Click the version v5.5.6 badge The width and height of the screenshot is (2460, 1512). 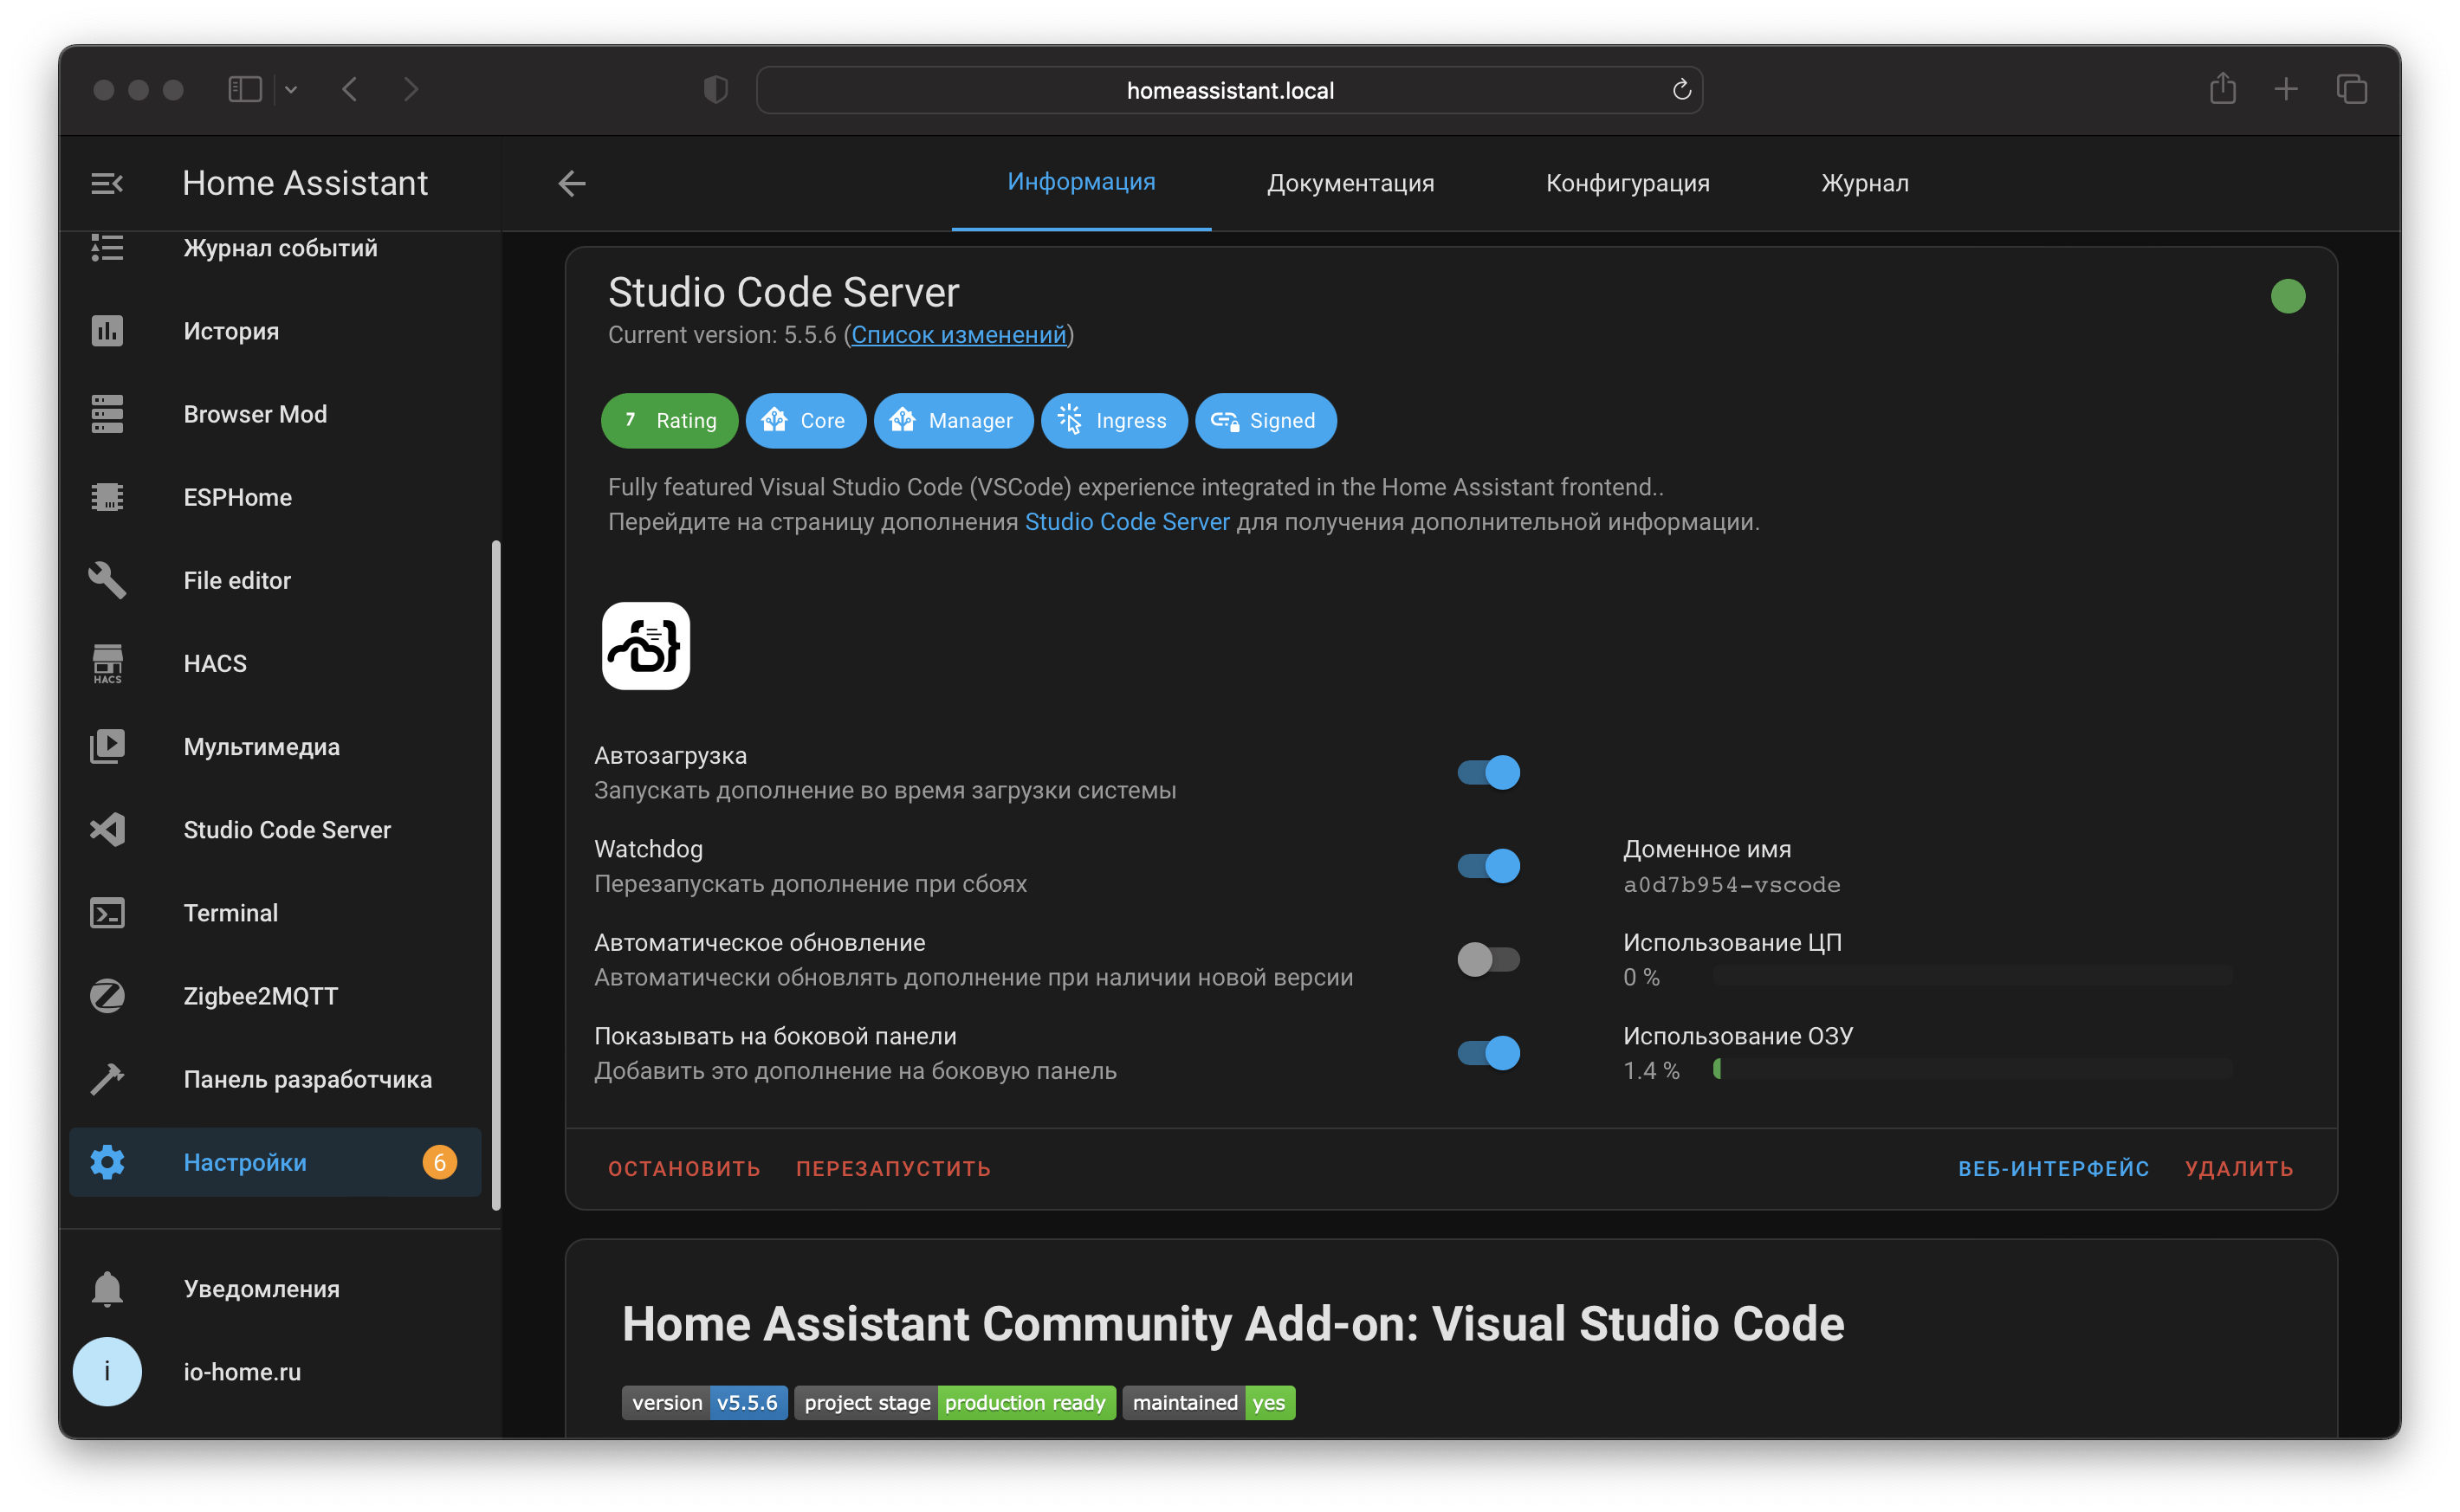705,1402
